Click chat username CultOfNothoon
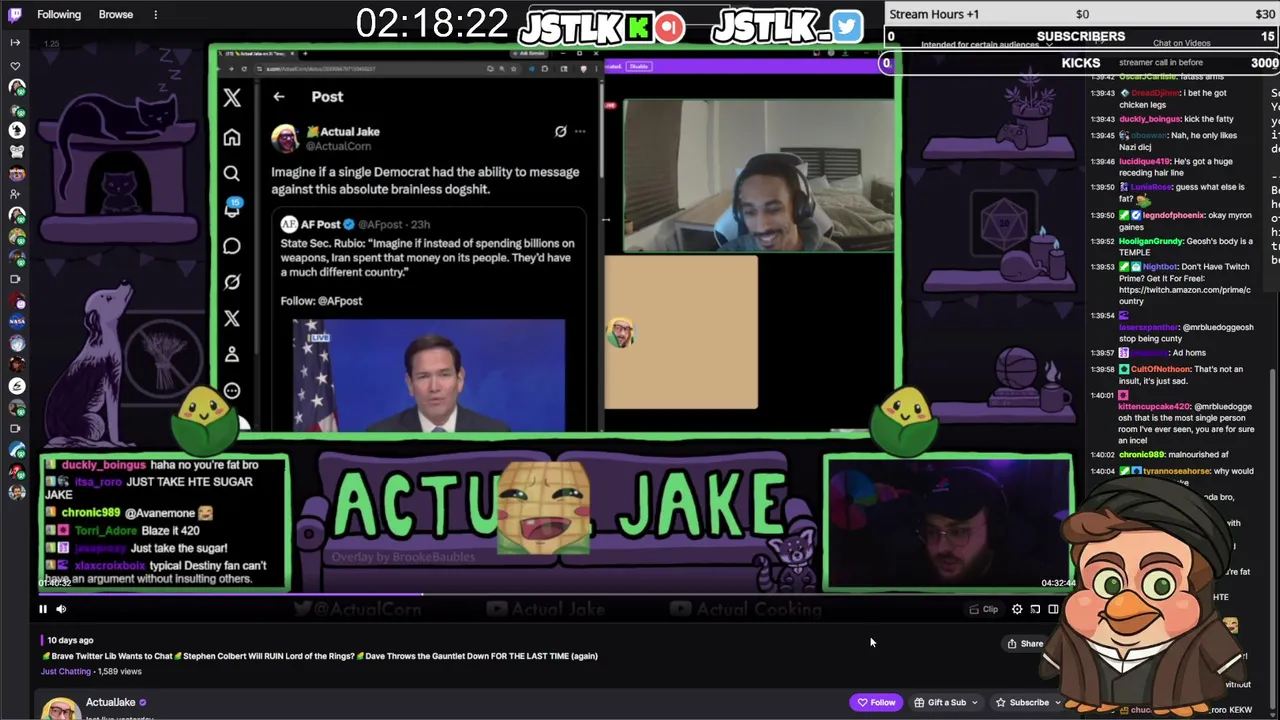Image resolution: width=1280 pixels, height=720 pixels. click(1160, 369)
